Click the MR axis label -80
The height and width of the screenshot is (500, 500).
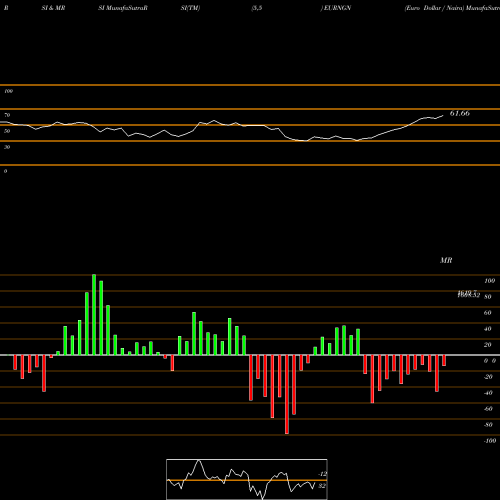coord(488,425)
